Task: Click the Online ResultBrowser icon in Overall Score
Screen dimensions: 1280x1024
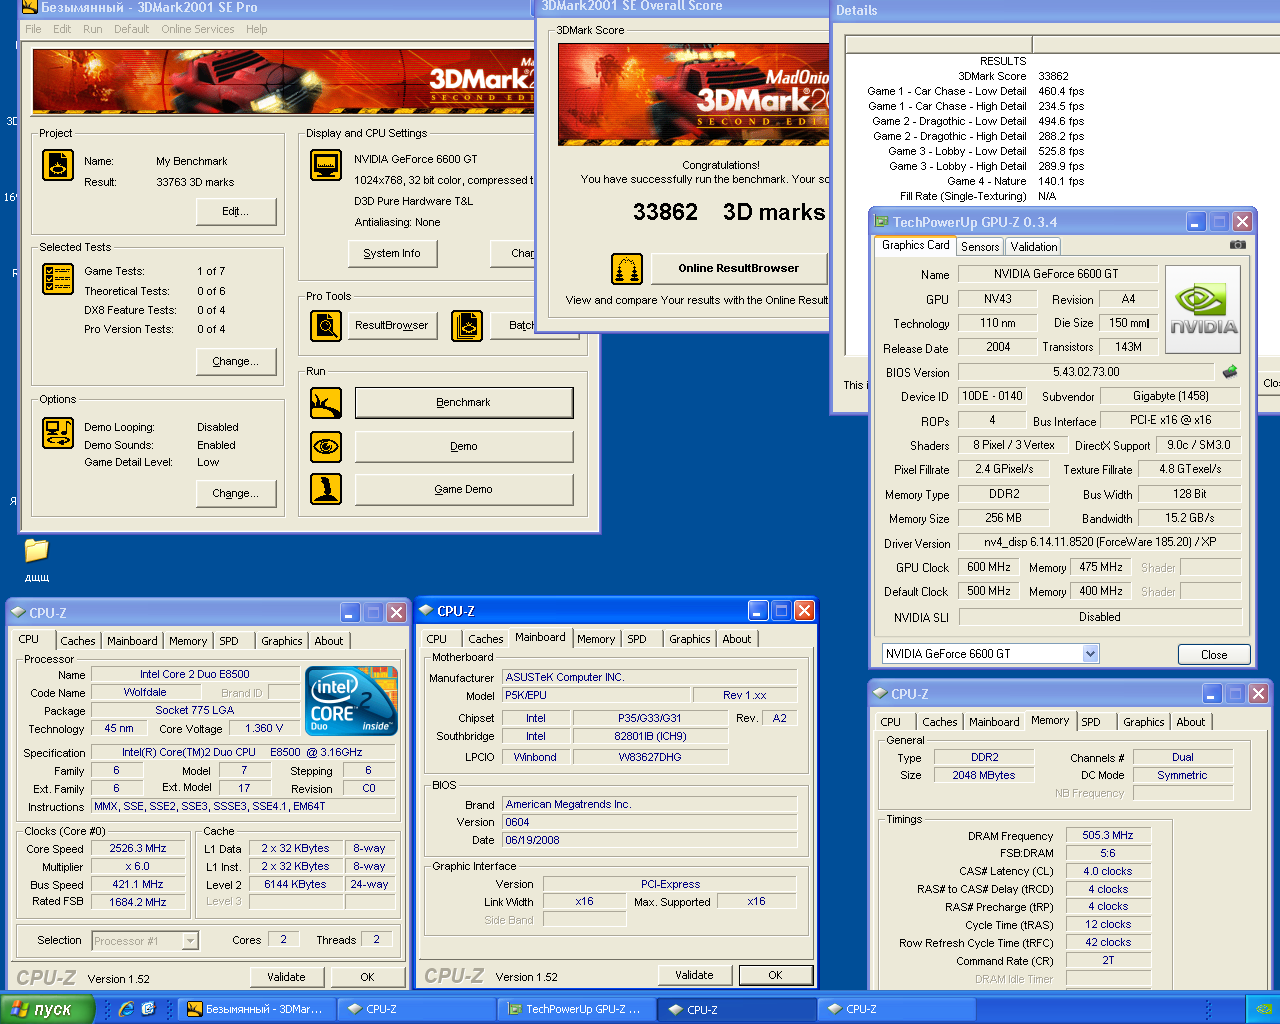Action: point(627,269)
